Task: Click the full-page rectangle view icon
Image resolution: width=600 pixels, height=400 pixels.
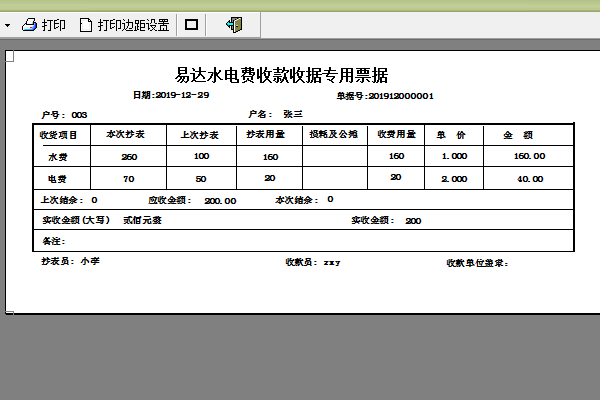Action: coord(192,24)
